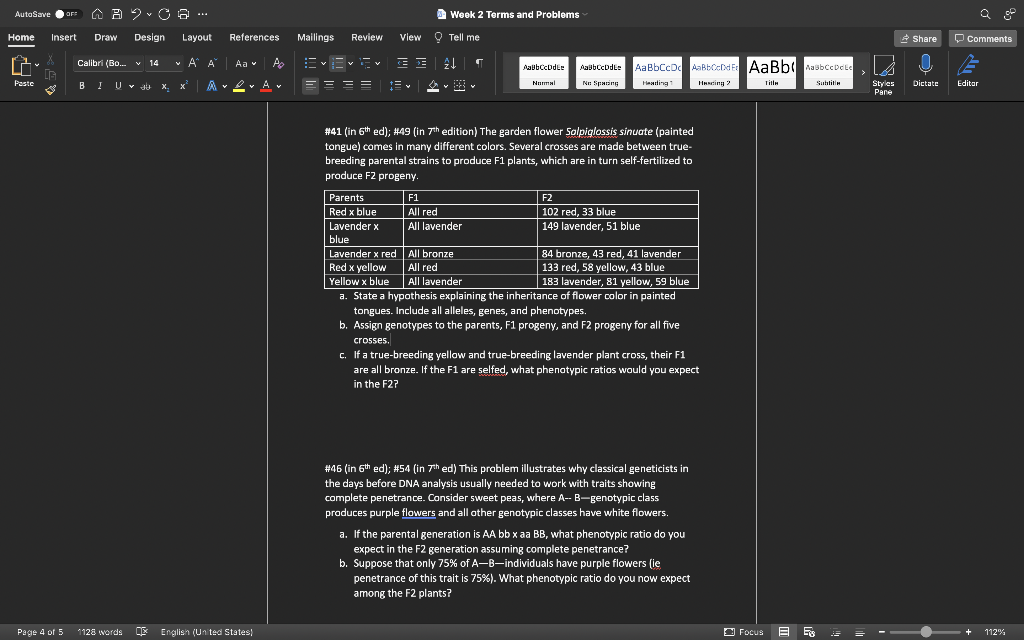Screen dimensions: 1024x640
Task: Open the font name dropdown
Action: pyautogui.click(x=138, y=63)
